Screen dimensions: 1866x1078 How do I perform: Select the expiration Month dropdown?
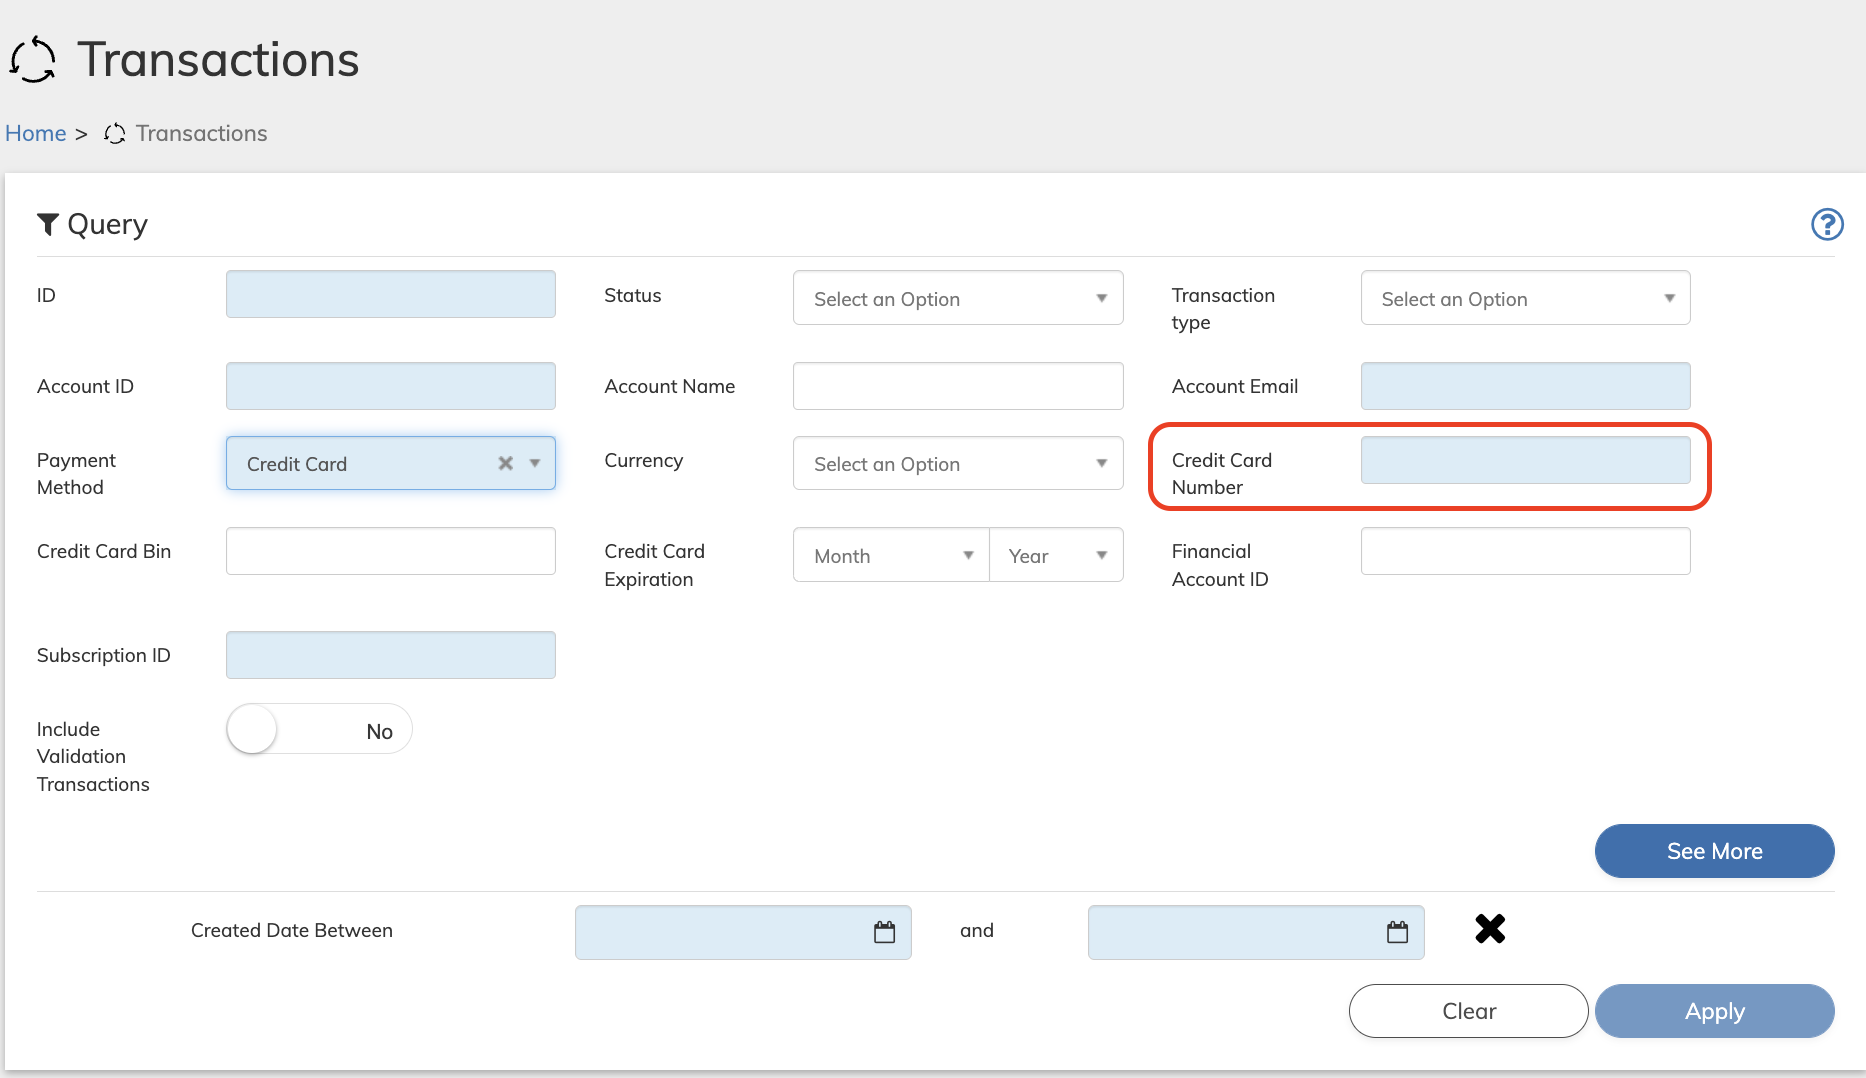(891, 555)
